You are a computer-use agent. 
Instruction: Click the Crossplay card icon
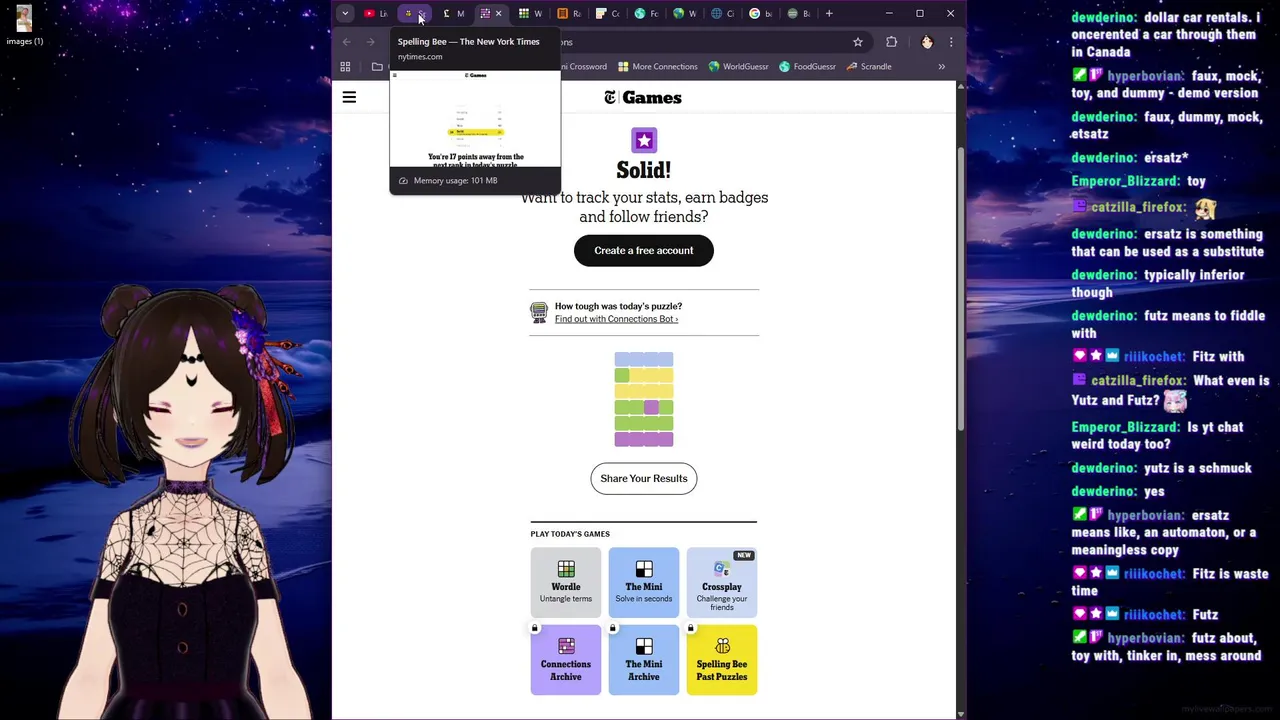(x=722, y=569)
